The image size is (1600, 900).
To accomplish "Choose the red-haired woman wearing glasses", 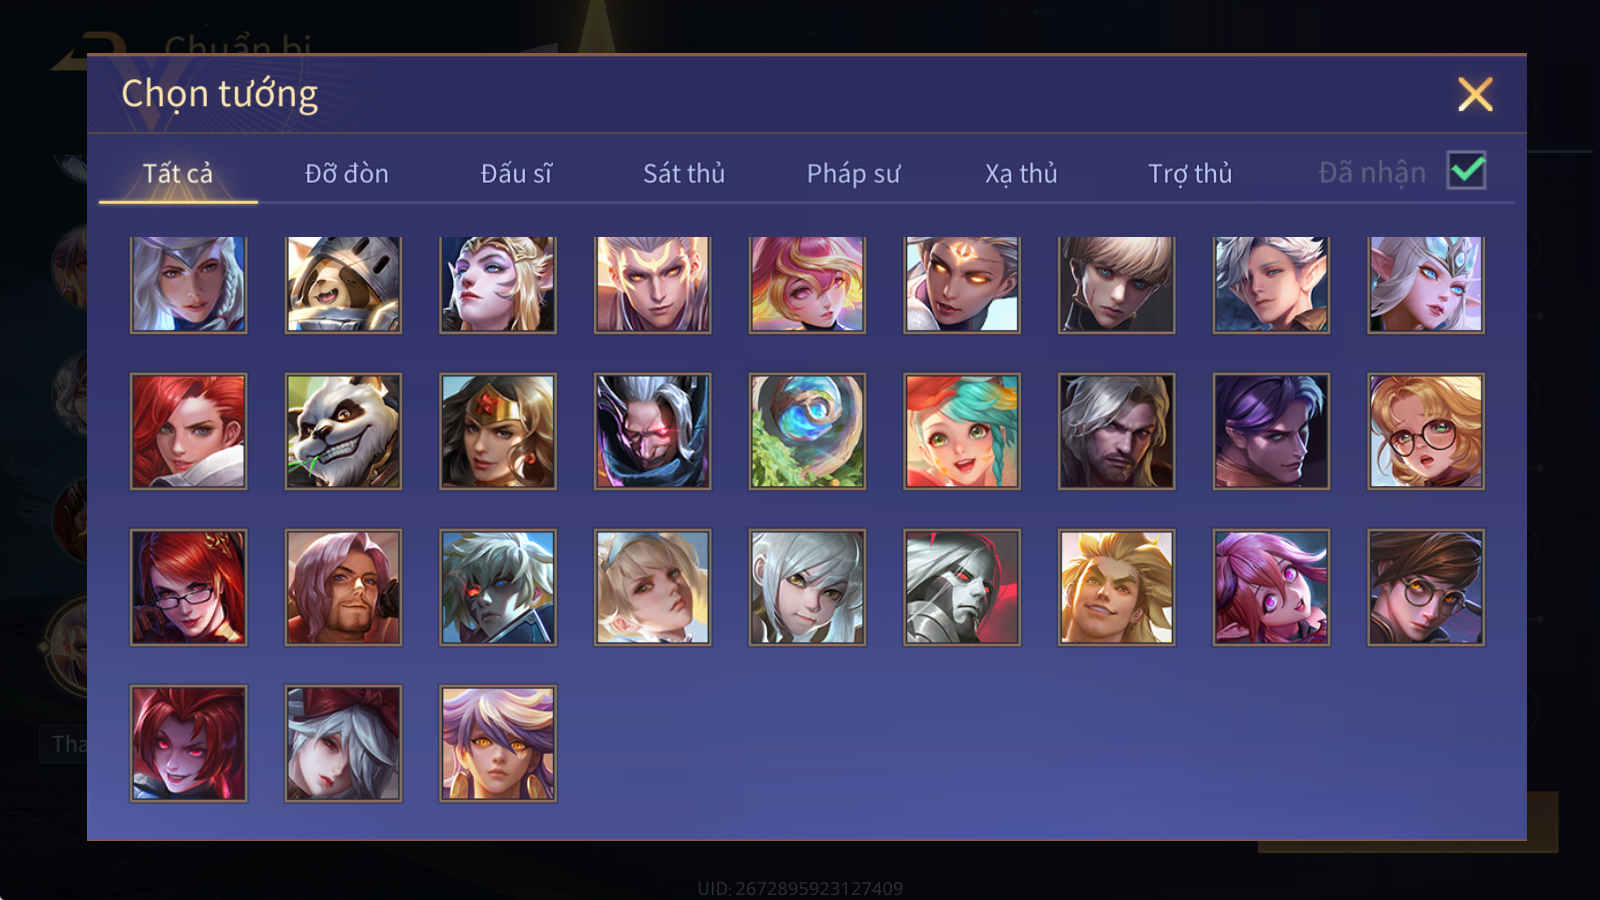I will tap(188, 587).
